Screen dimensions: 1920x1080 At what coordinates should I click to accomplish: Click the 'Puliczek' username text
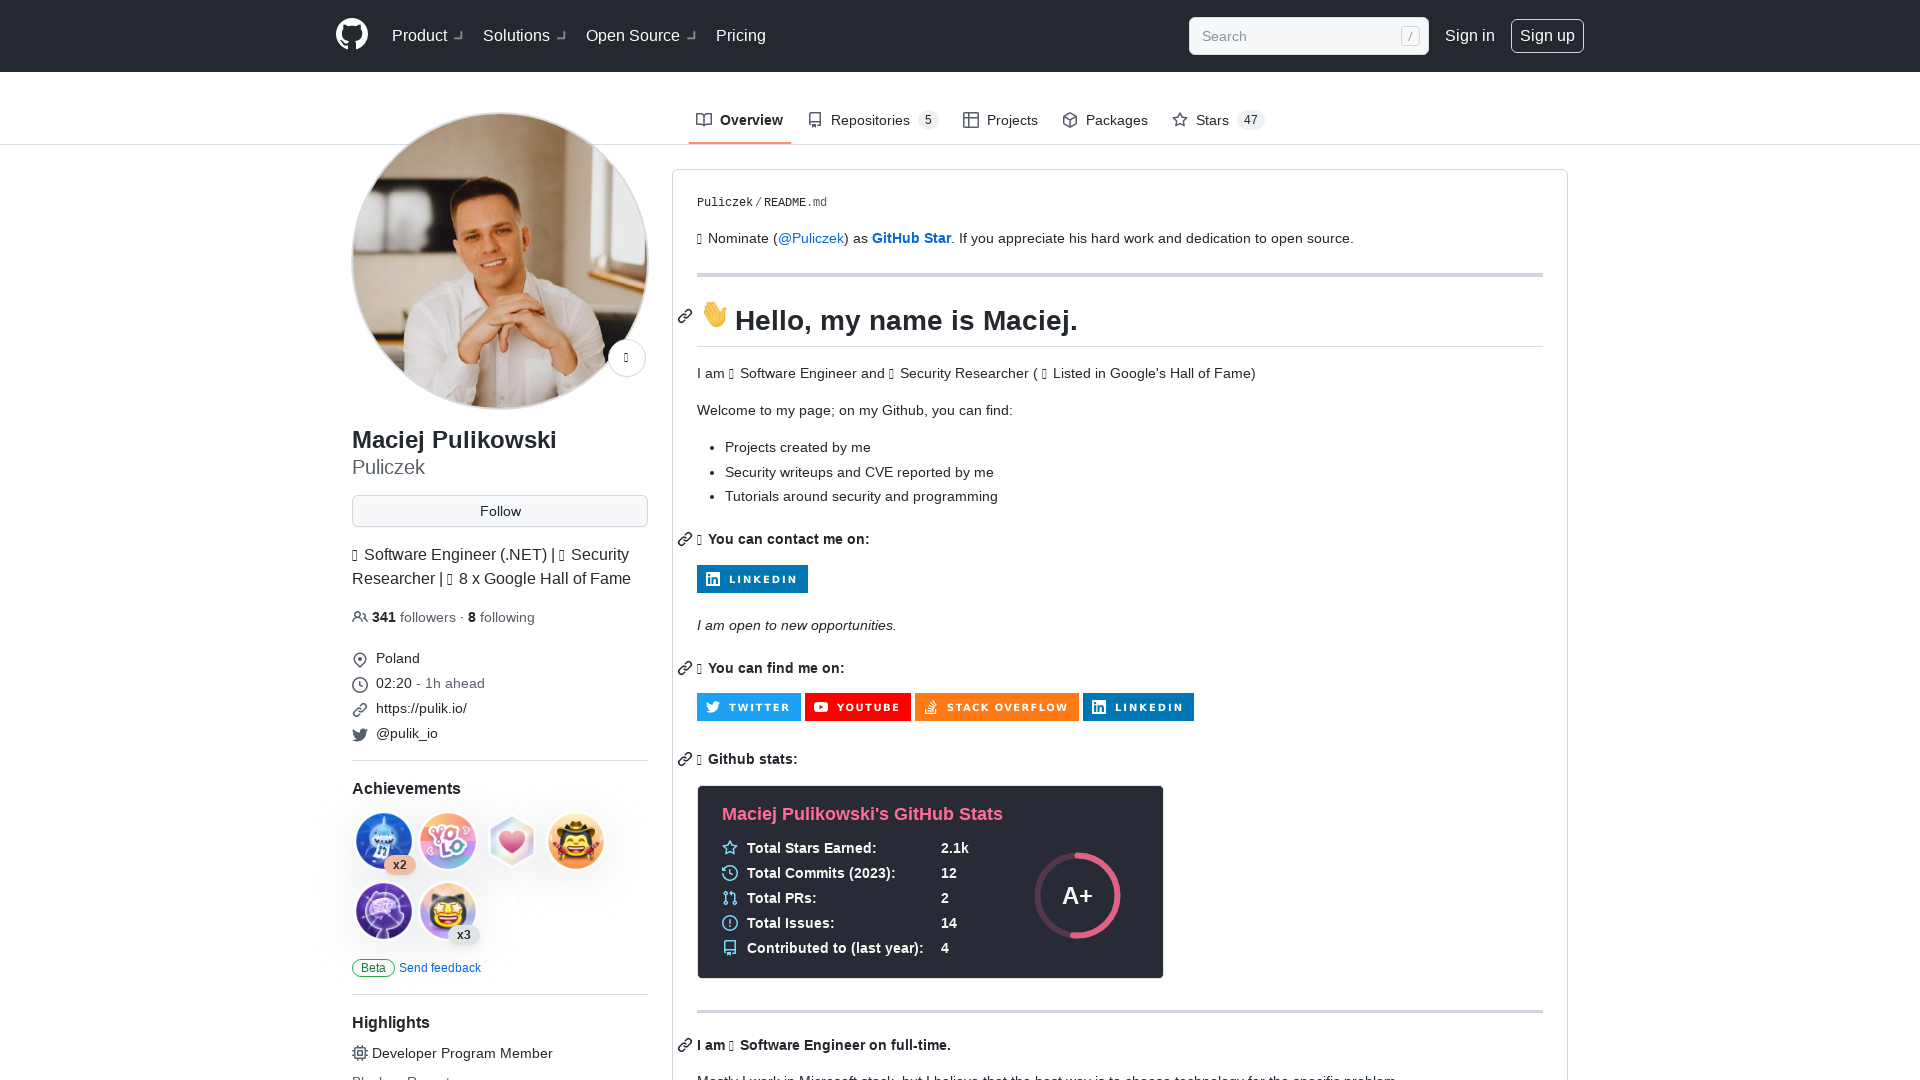388,467
